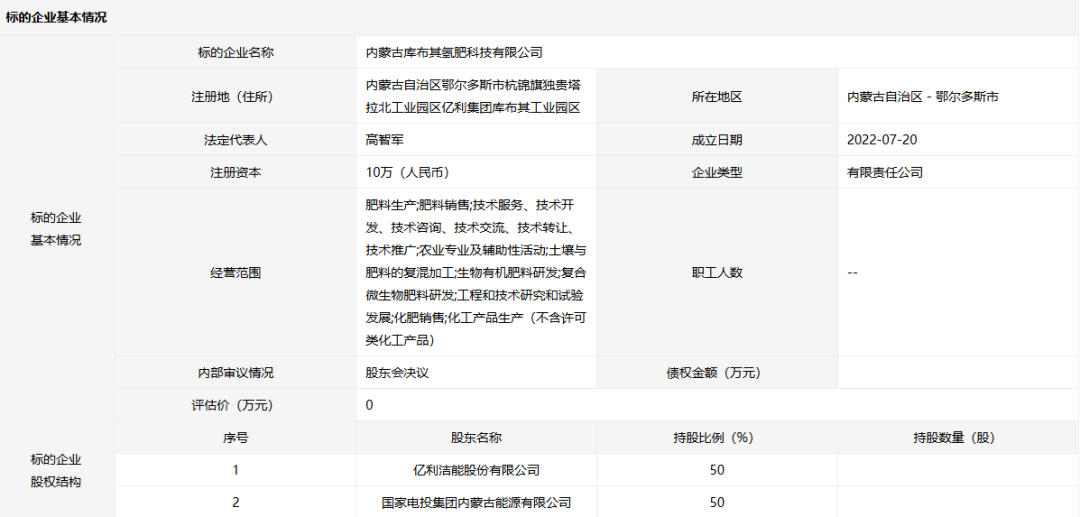Select the 企业类型 label
1080x517 pixels.
[x=717, y=173]
